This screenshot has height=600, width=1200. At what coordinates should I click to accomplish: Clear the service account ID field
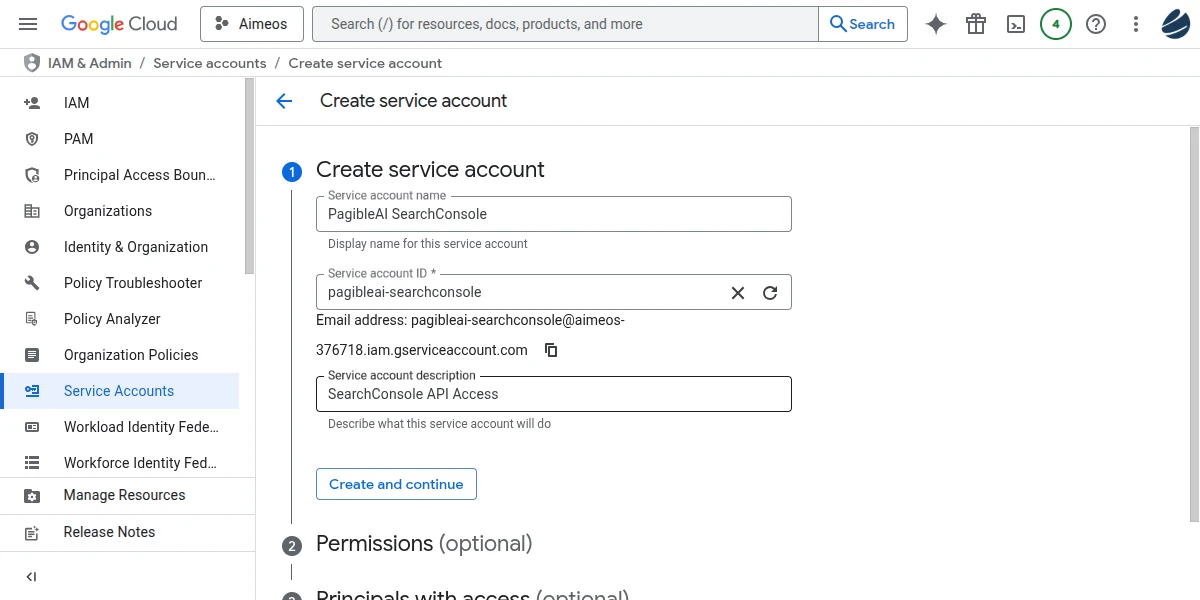click(738, 293)
